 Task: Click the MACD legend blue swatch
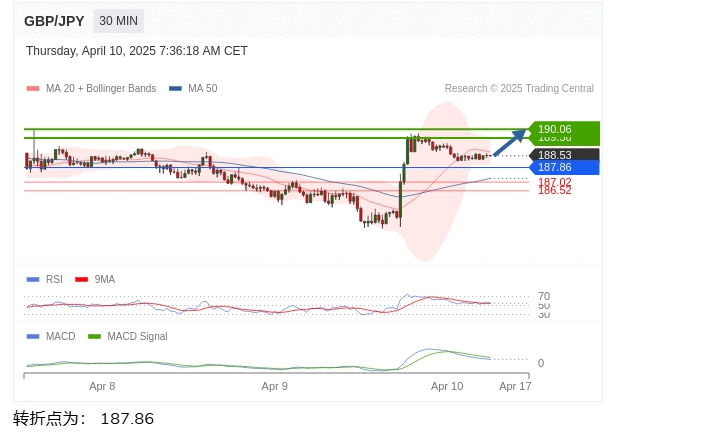33,336
